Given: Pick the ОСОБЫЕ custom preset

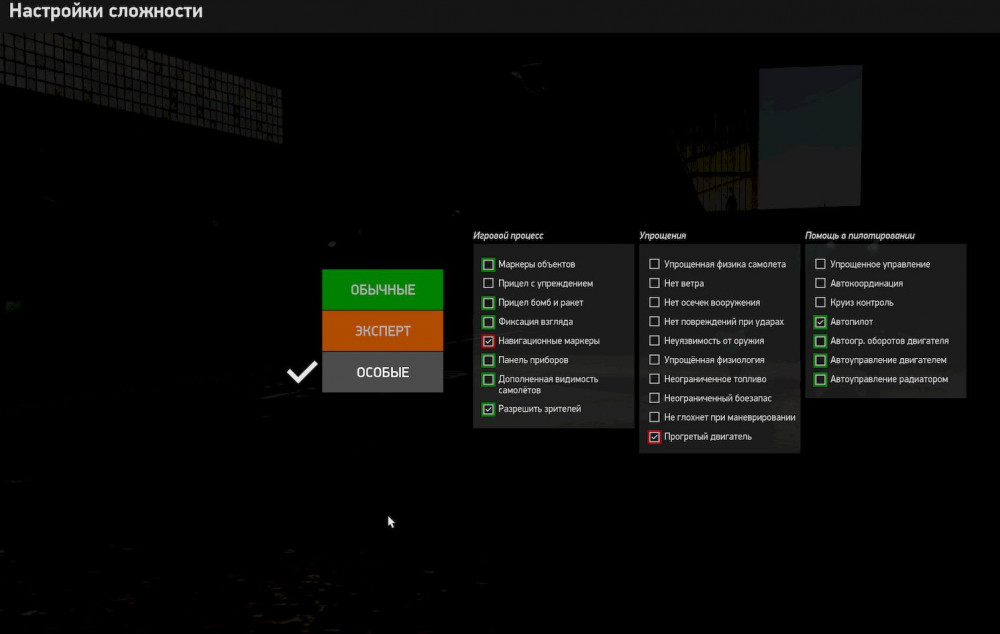Looking at the screenshot, I should pyautogui.click(x=382, y=372).
